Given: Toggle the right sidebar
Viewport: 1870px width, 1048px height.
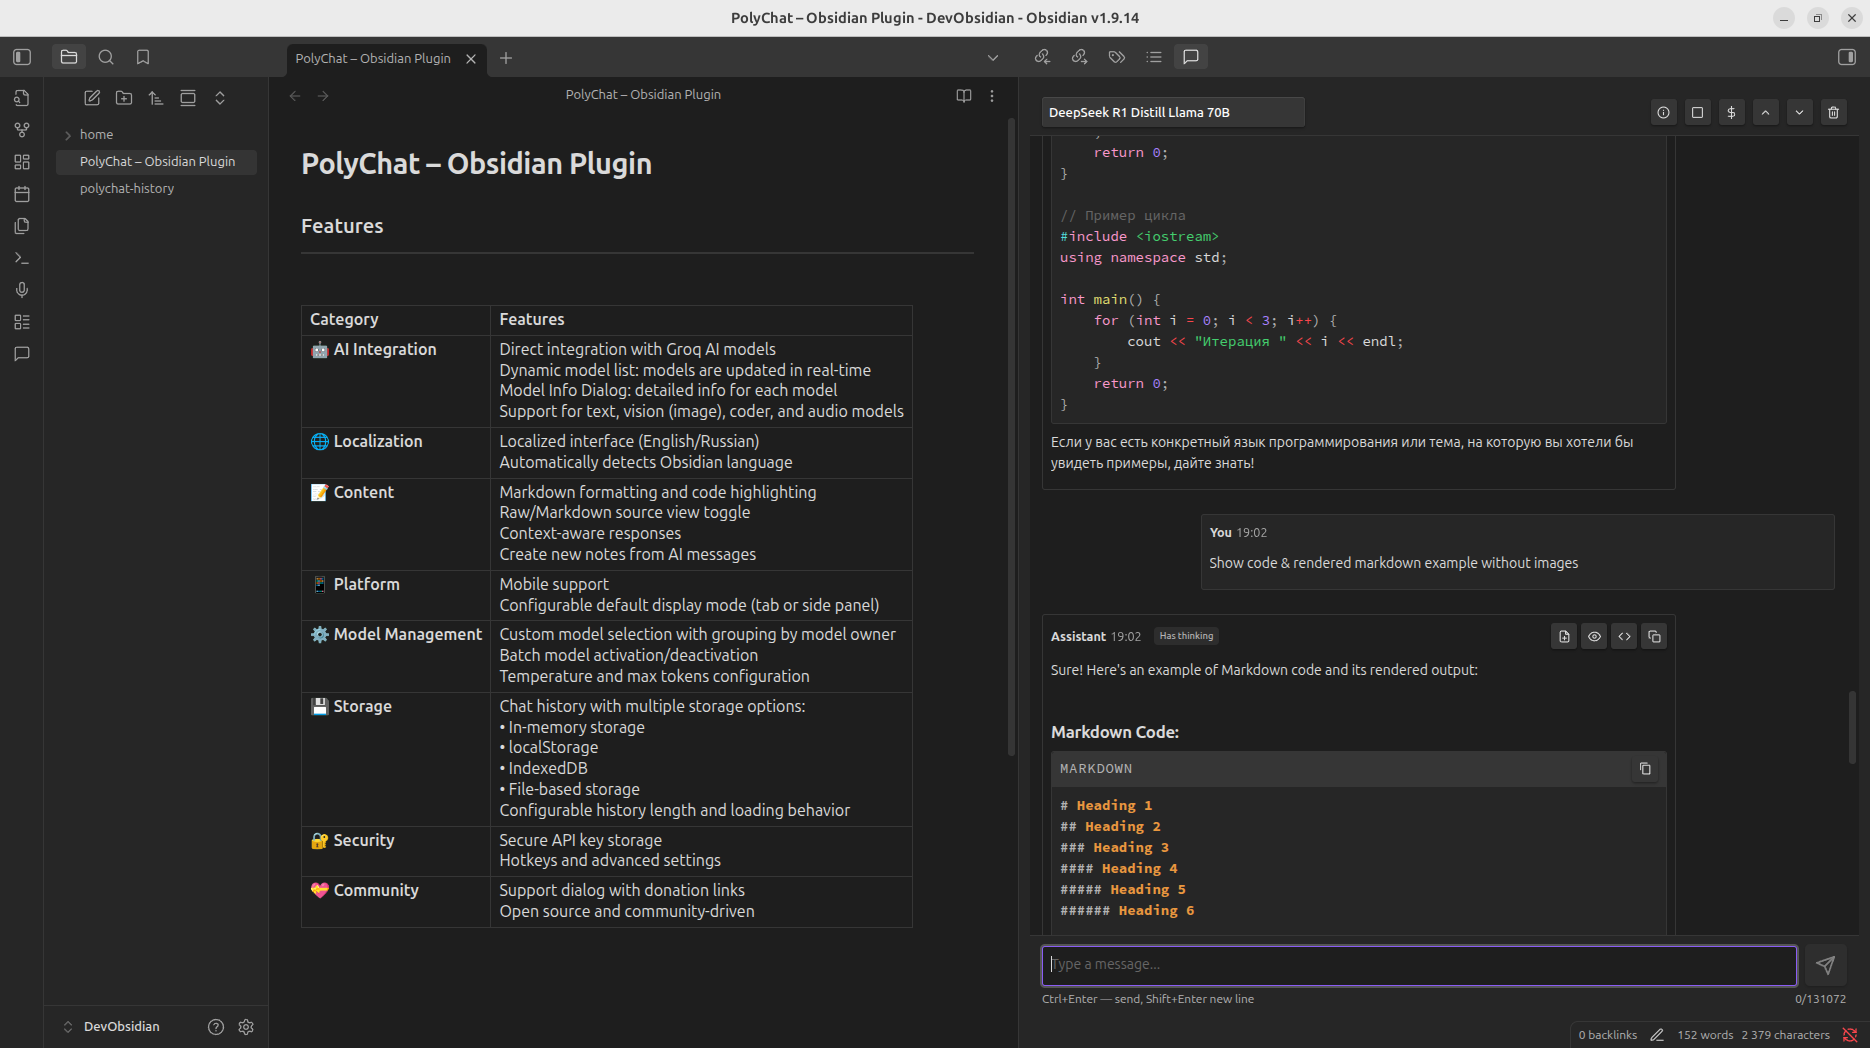Looking at the screenshot, I should coord(1846,57).
